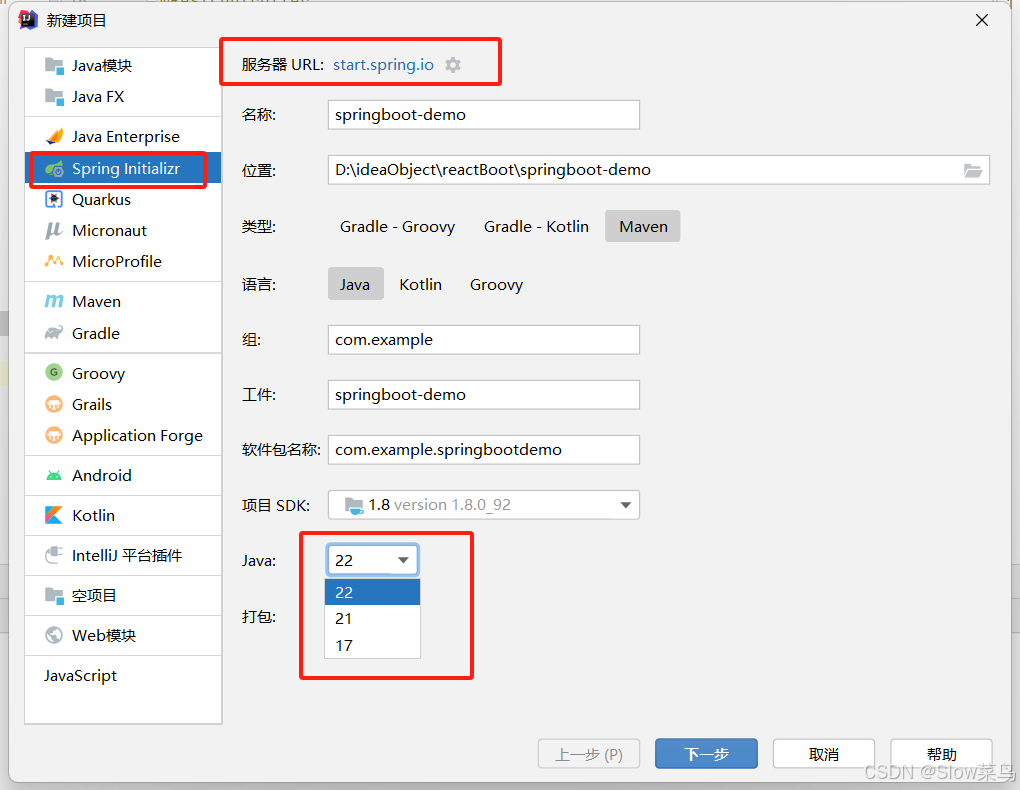Focus the 软件包名称 field
Viewport: 1020px width, 790px height.
pyautogui.click(x=483, y=450)
